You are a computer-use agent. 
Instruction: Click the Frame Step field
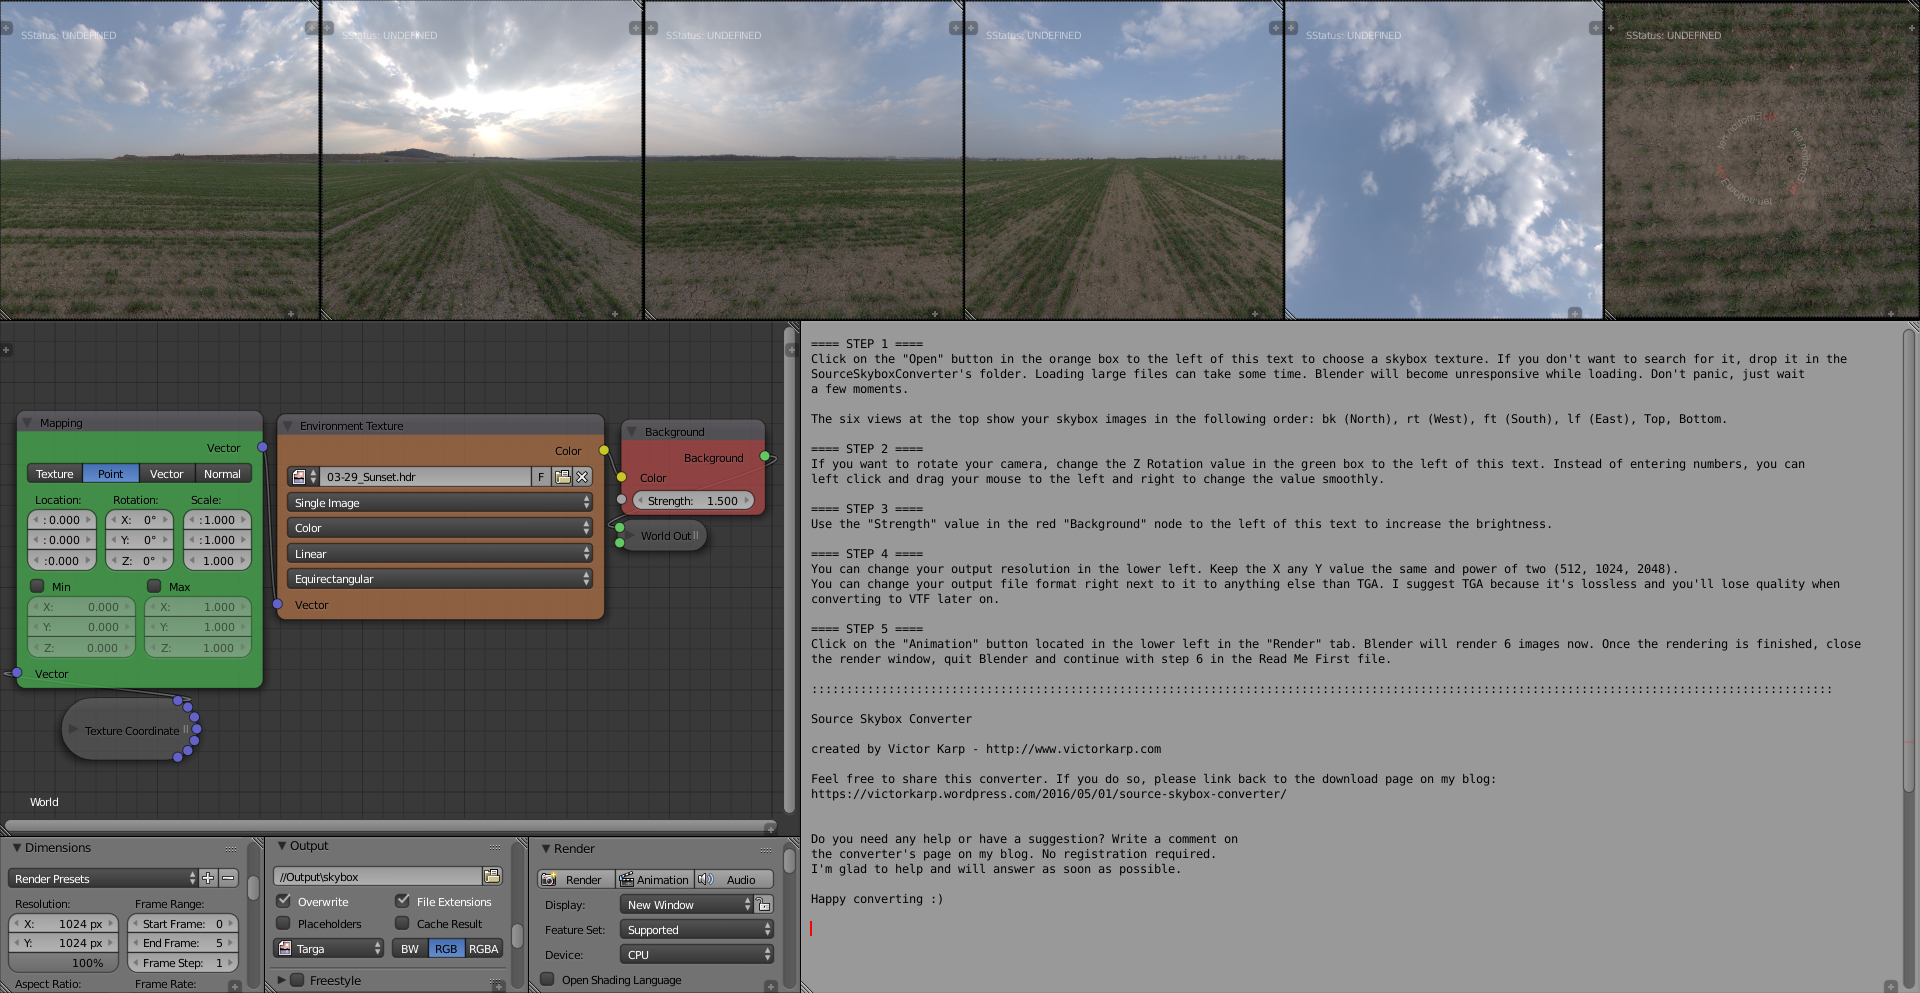pyautogui.click(x=183, y=963)
